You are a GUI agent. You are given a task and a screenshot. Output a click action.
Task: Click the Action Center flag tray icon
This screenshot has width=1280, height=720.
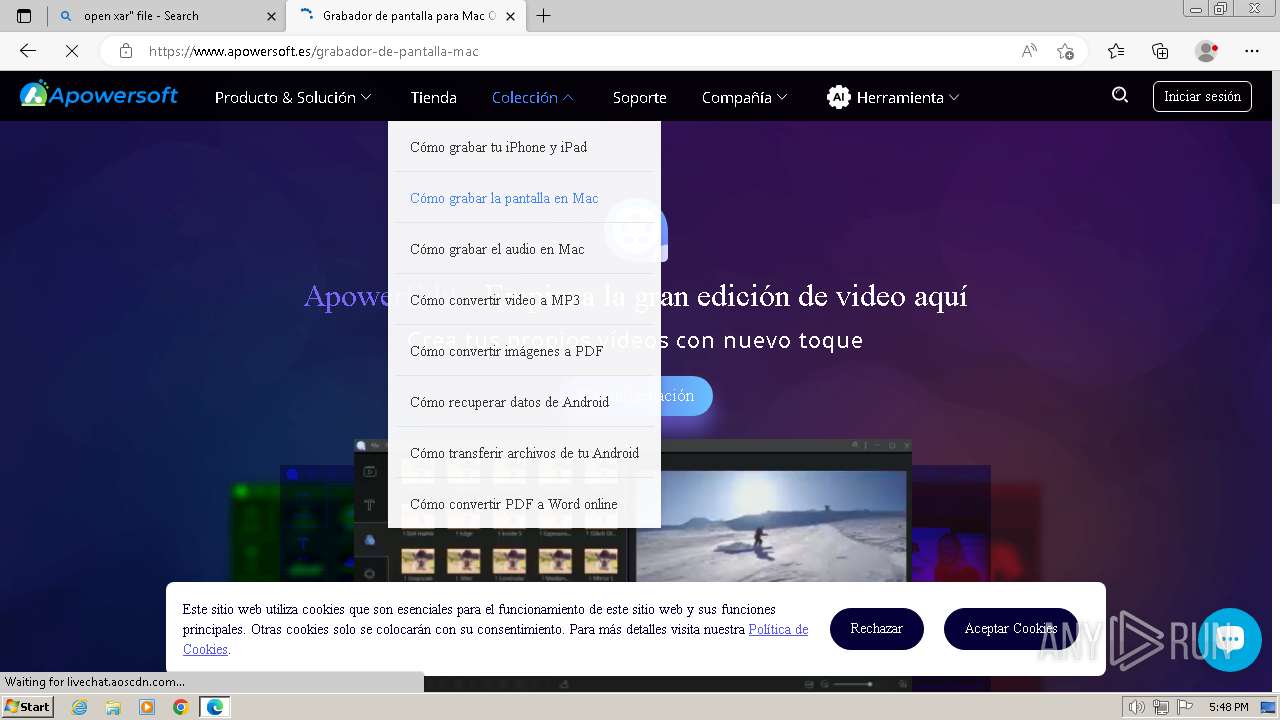pos(1183,707)
